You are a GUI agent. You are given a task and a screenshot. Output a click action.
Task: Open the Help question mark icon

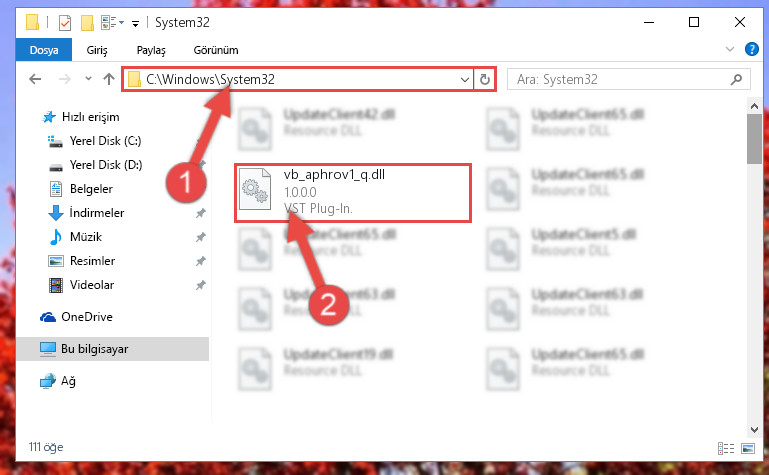751,49
